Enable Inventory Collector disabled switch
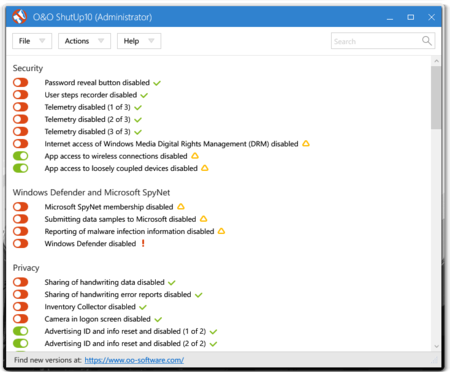 point(21,306)
